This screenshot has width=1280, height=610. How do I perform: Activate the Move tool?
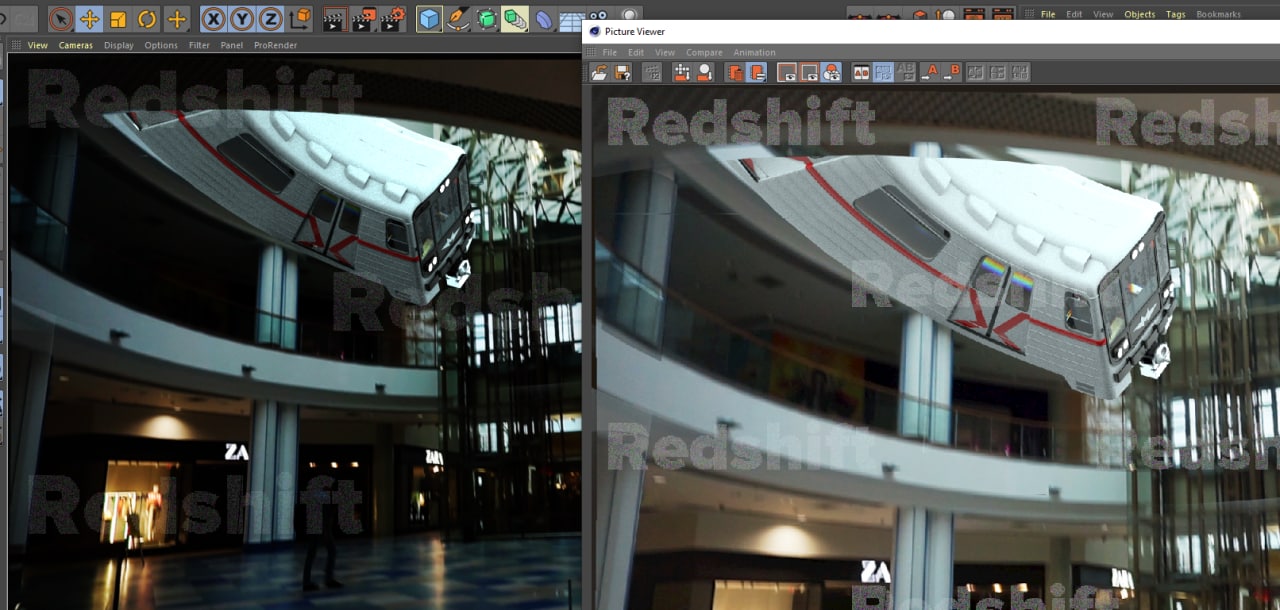[x=90, y=19]
